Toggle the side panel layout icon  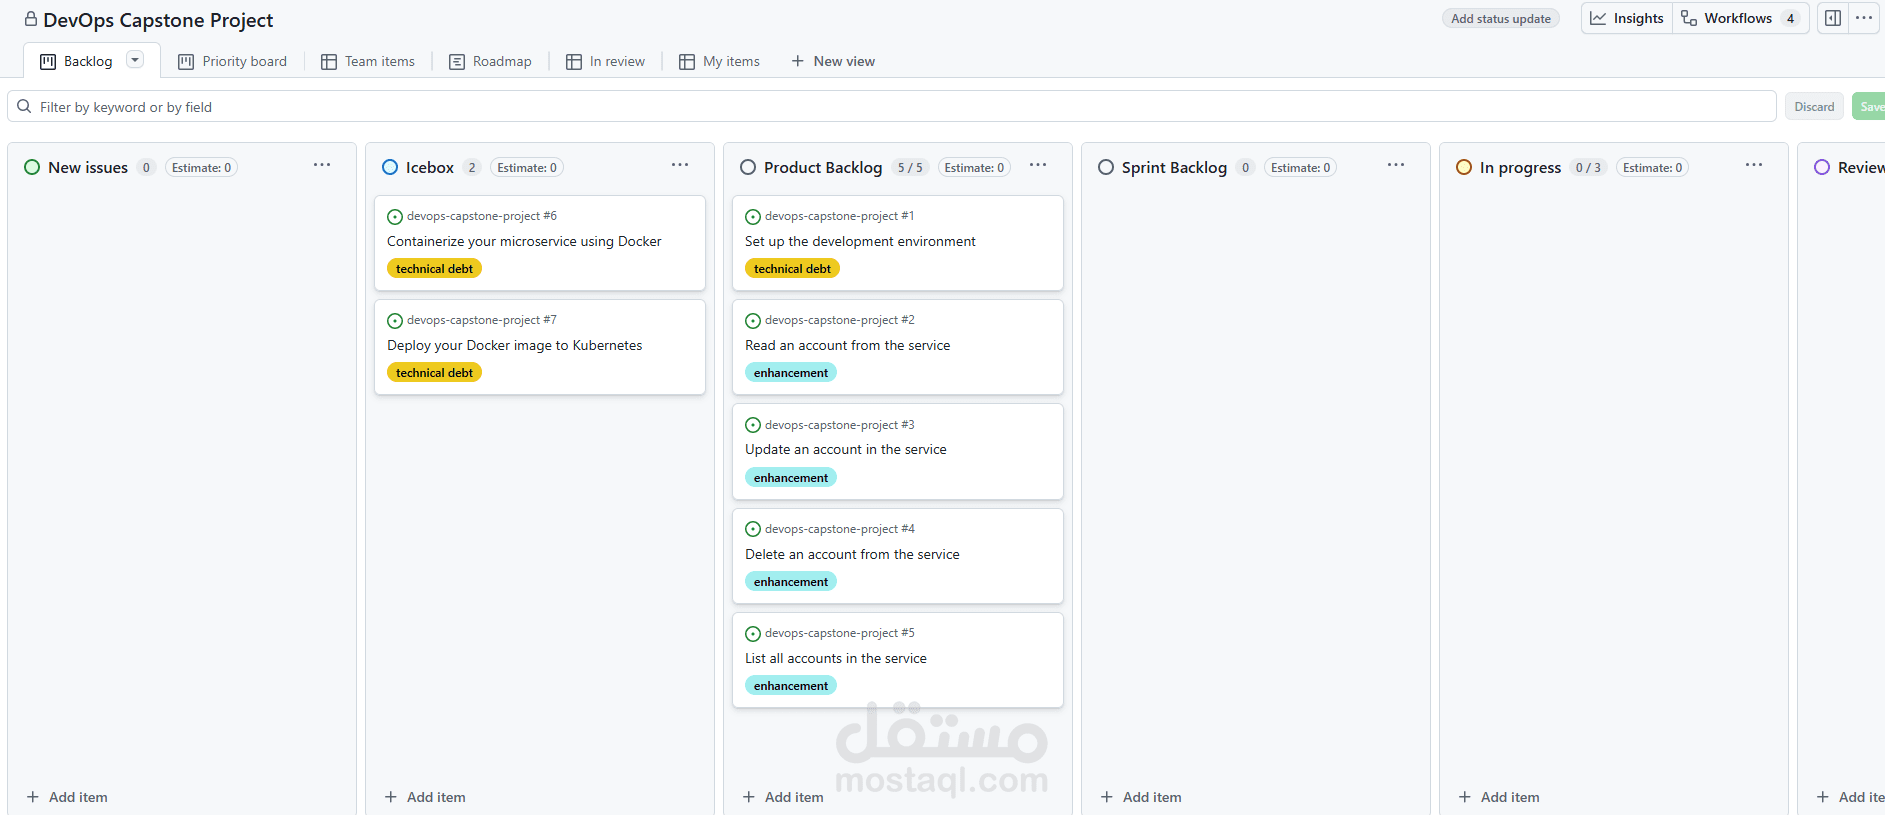click(x=1833, y=18)
